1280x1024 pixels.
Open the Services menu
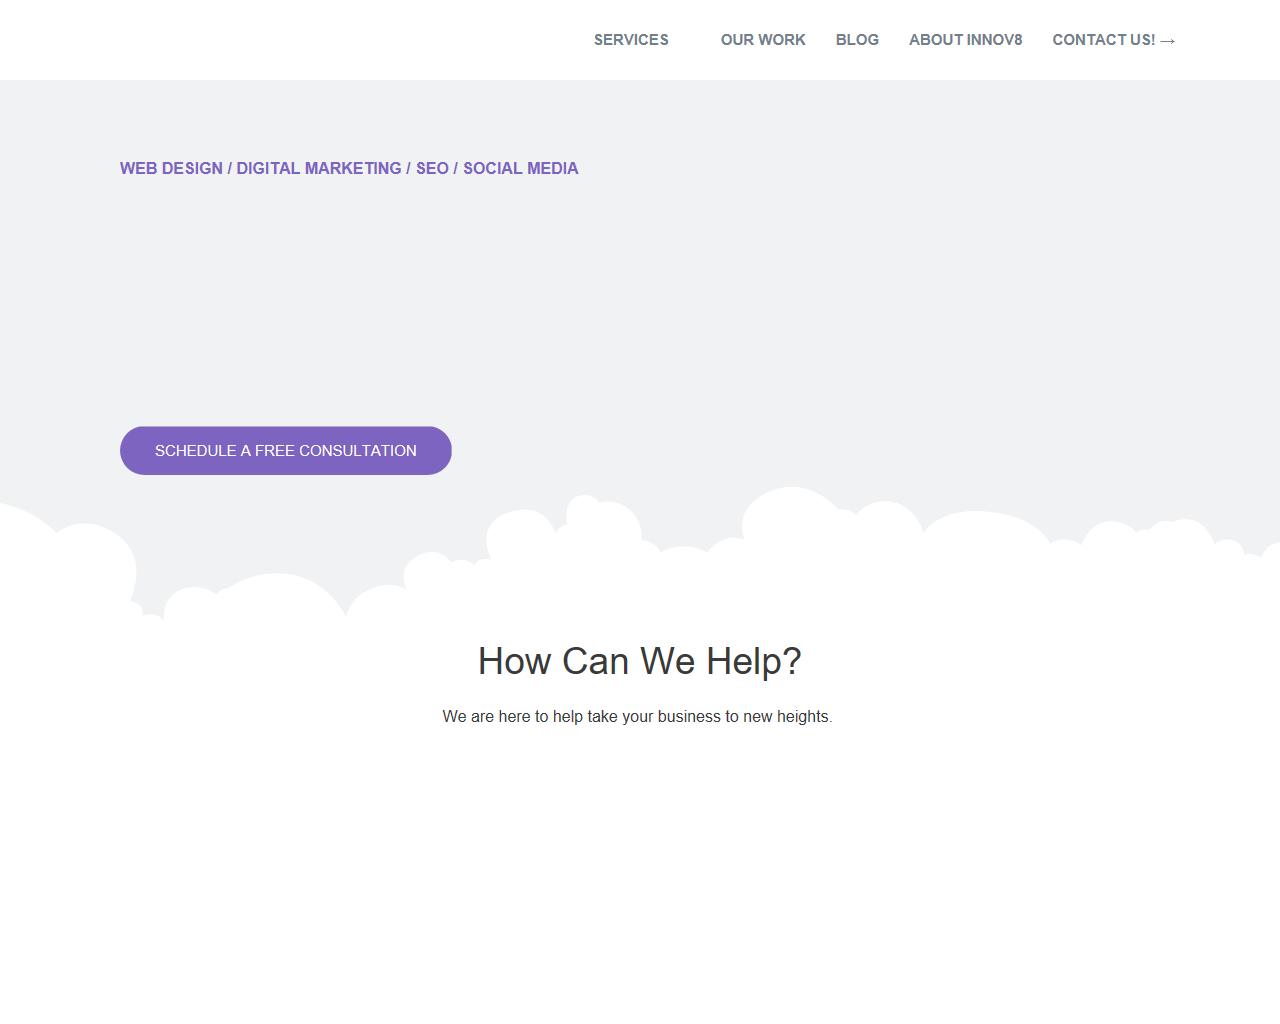tap(631, 40)
